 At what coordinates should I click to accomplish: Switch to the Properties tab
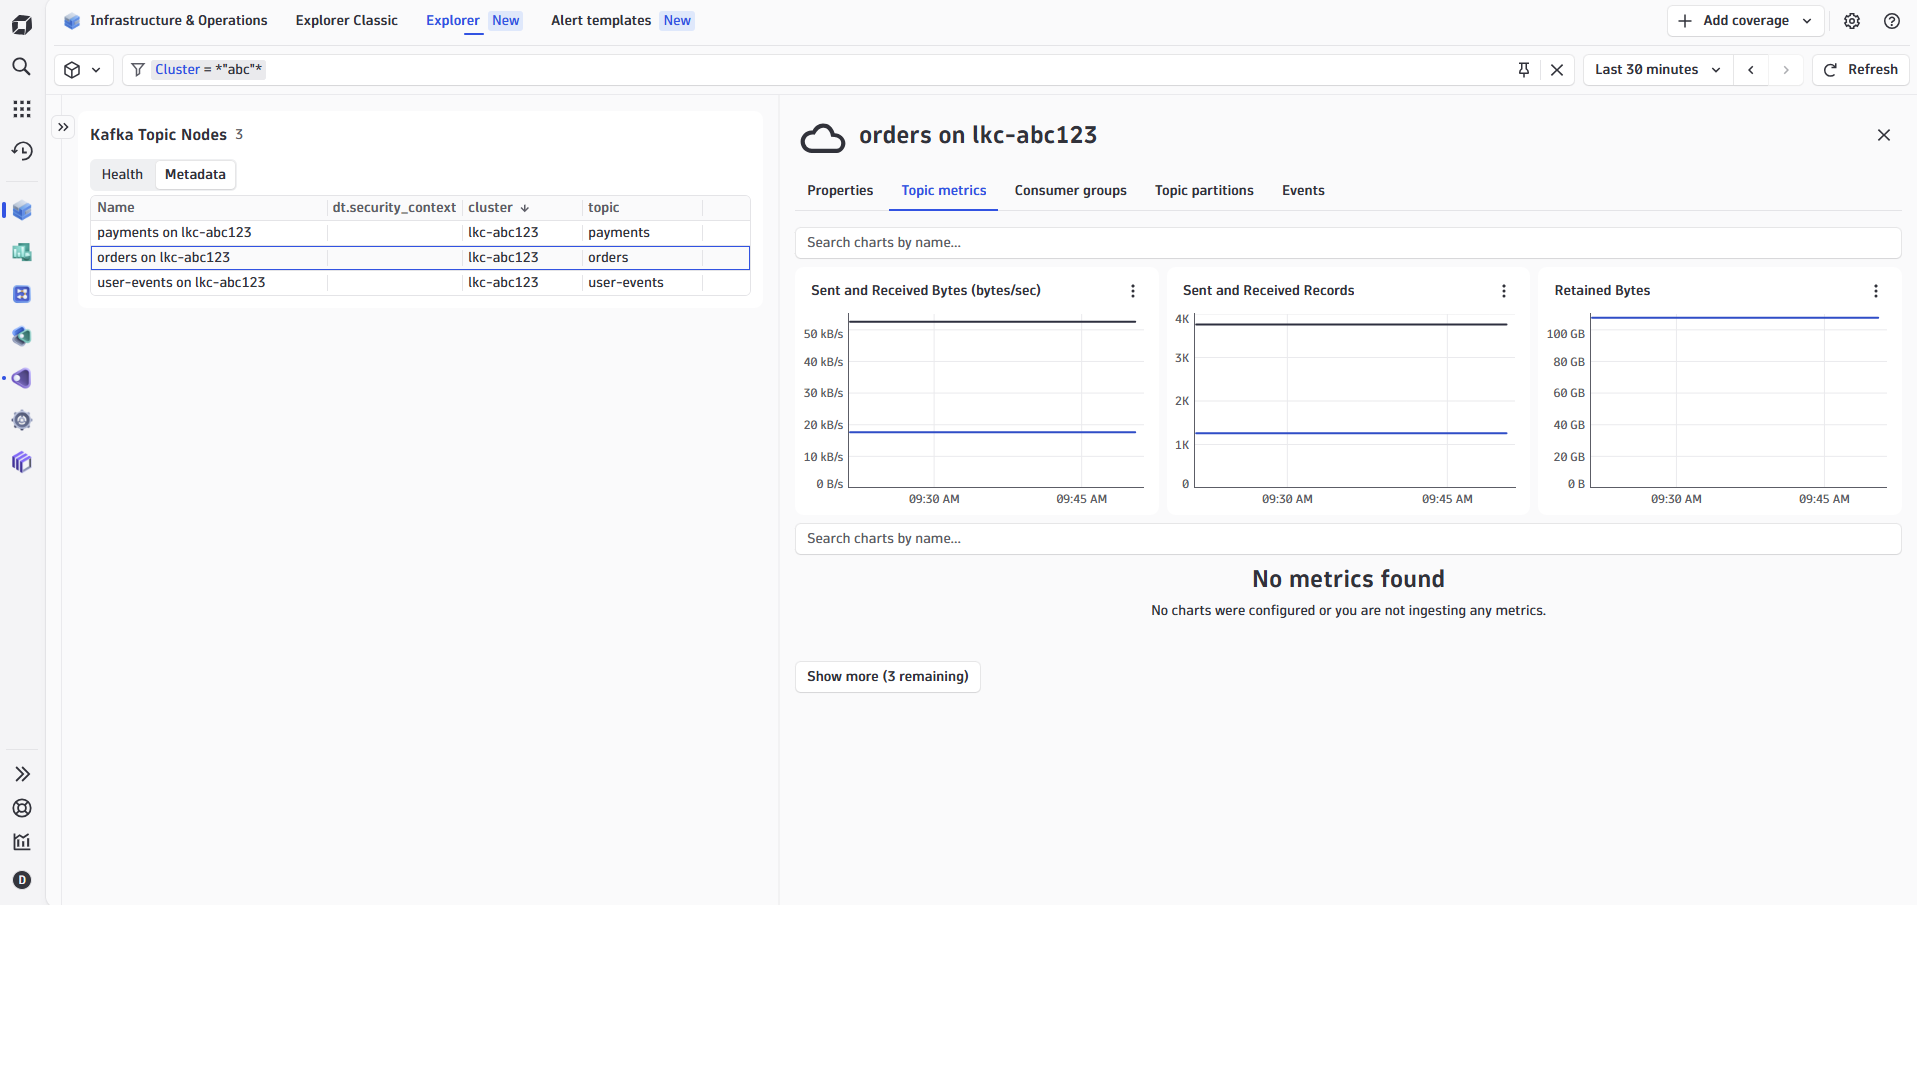pos(840,191)
